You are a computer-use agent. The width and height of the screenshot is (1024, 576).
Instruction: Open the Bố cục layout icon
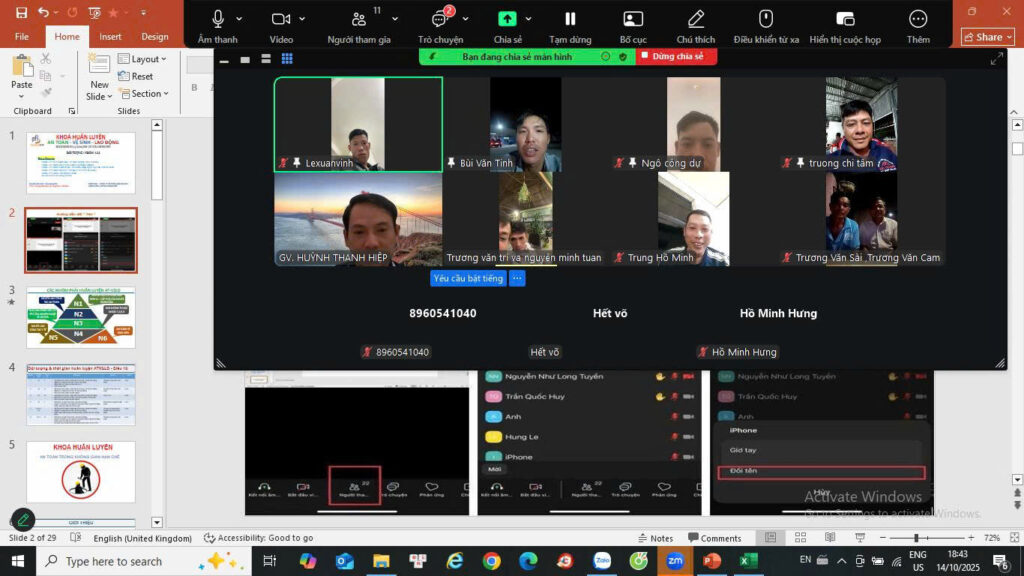(633, 19)
